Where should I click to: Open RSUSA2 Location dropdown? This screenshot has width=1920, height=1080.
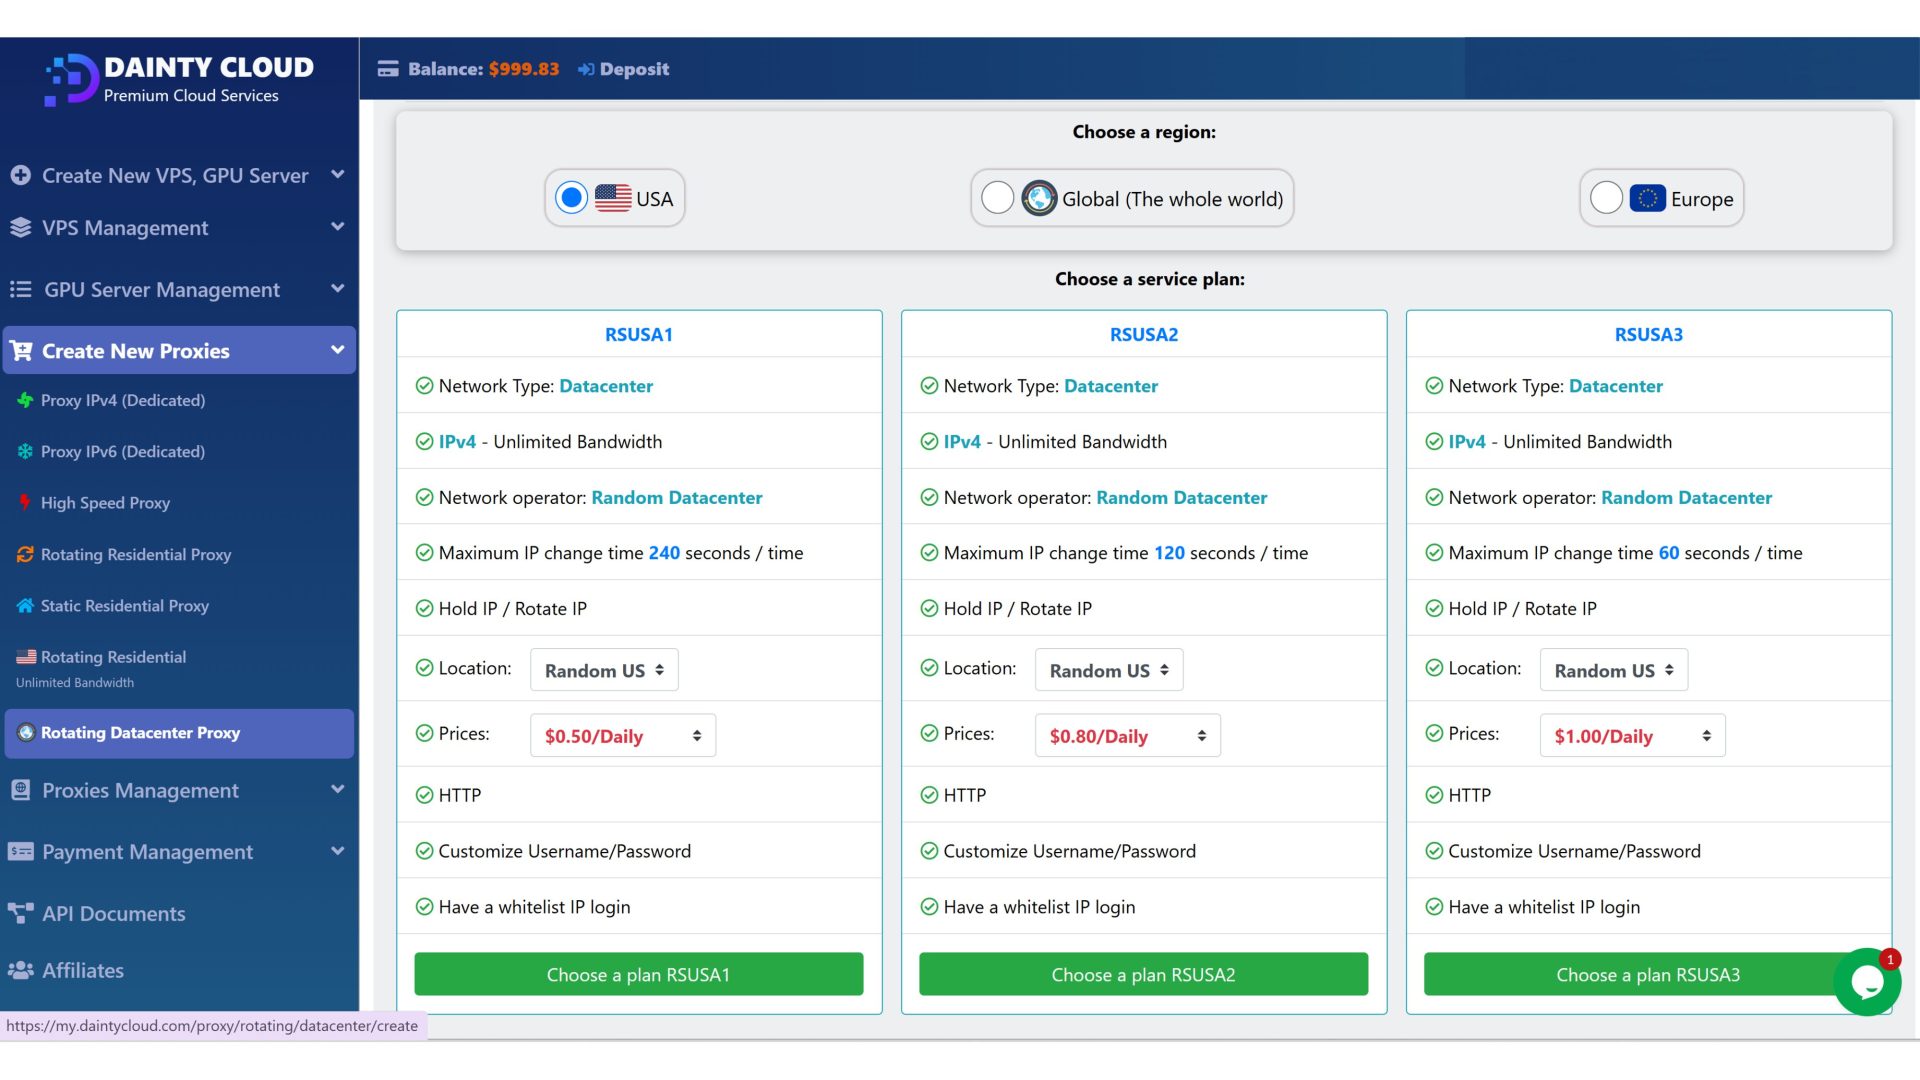point(1109,670)
